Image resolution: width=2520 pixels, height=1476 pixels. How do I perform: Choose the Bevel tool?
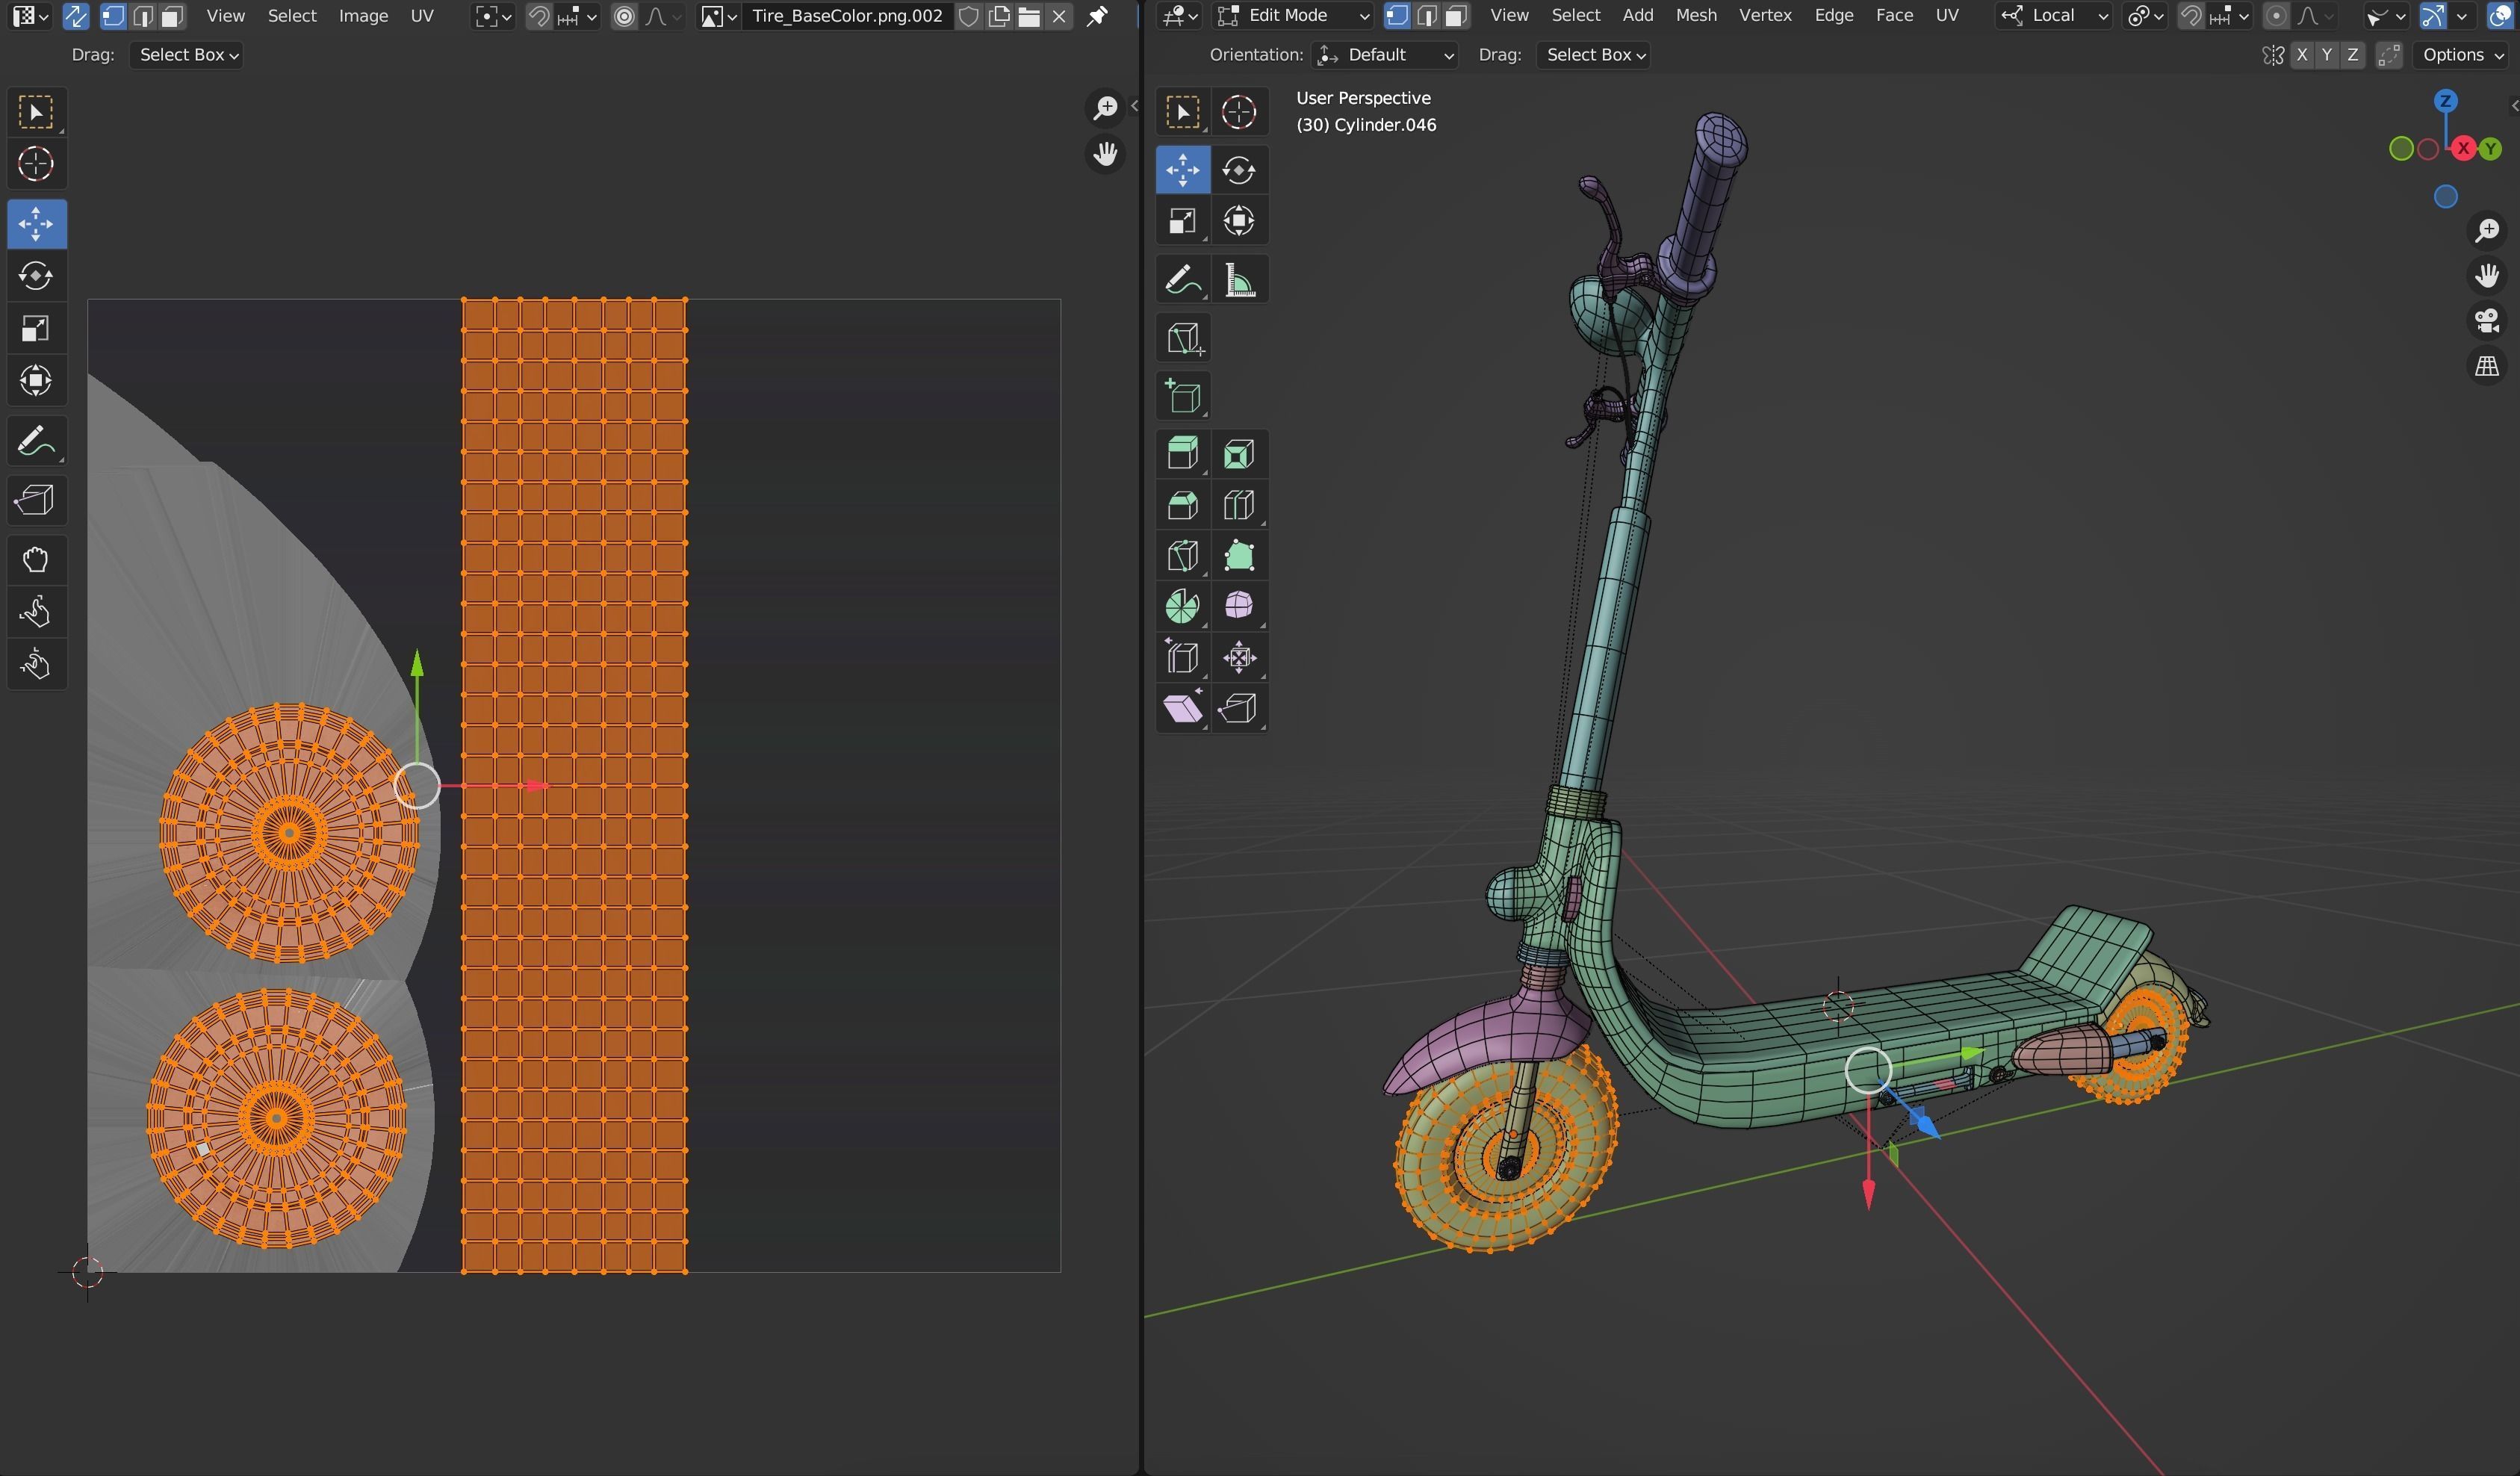[1183, 505]
